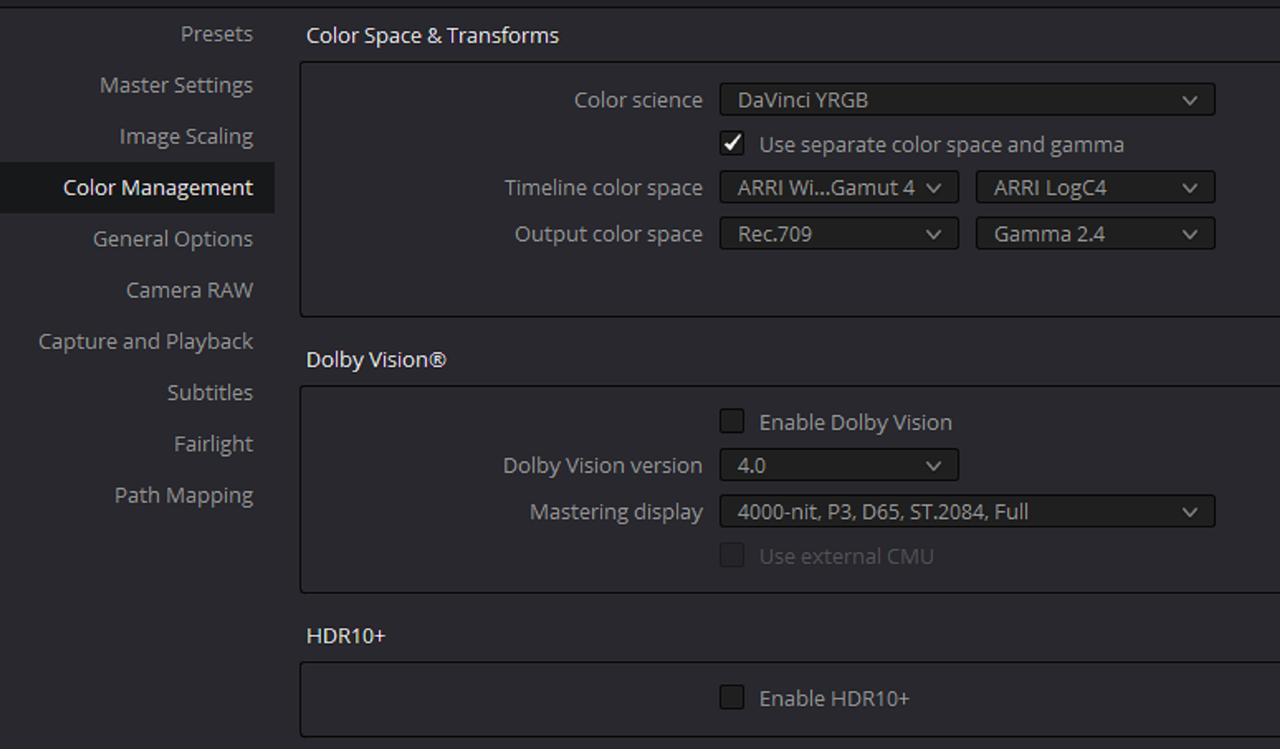
Task: Go to Master Settings page
Action: [x=176, y=85]
